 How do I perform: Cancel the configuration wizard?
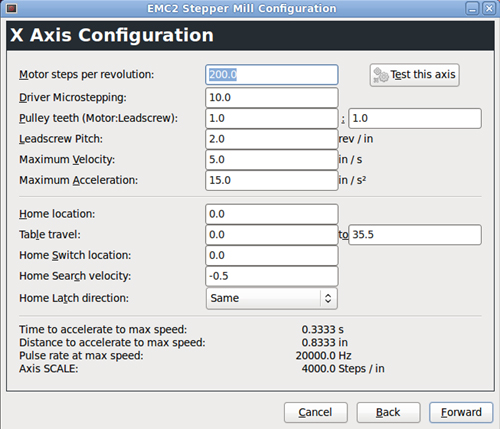coord(316,412)
